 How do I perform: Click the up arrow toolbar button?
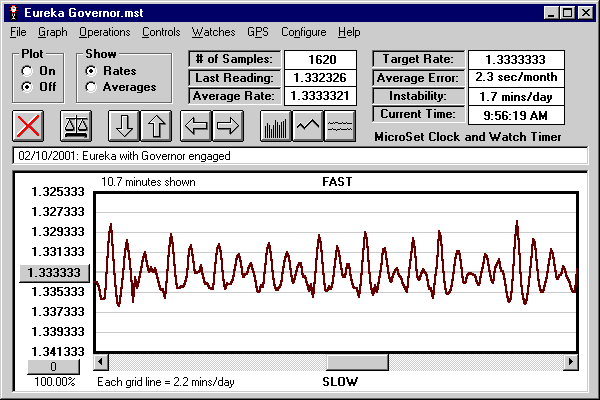click(x=156, y=126)
